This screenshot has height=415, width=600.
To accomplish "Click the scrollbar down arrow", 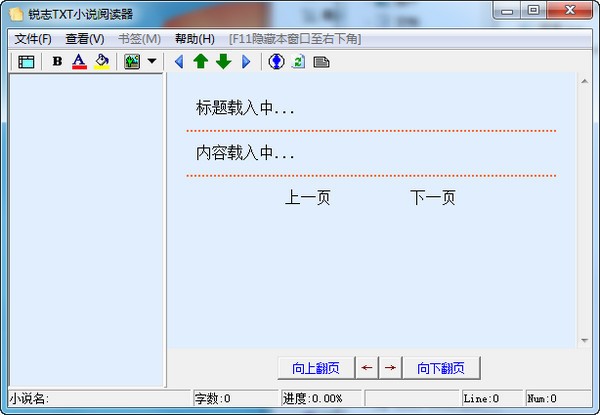I will [x=585, y=341].
